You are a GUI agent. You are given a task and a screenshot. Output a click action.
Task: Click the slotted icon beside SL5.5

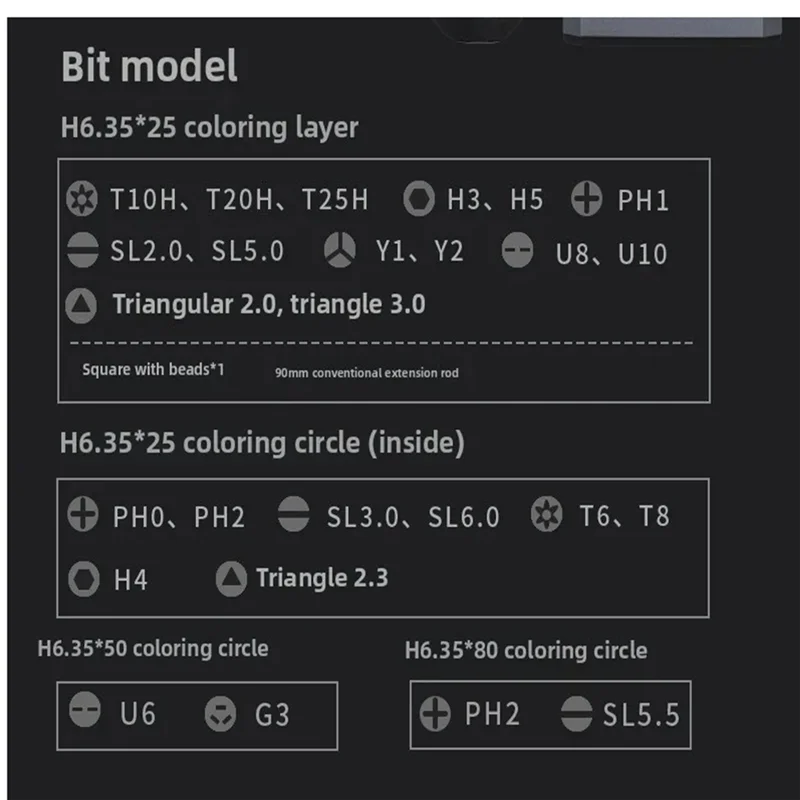tap(575, 714)
